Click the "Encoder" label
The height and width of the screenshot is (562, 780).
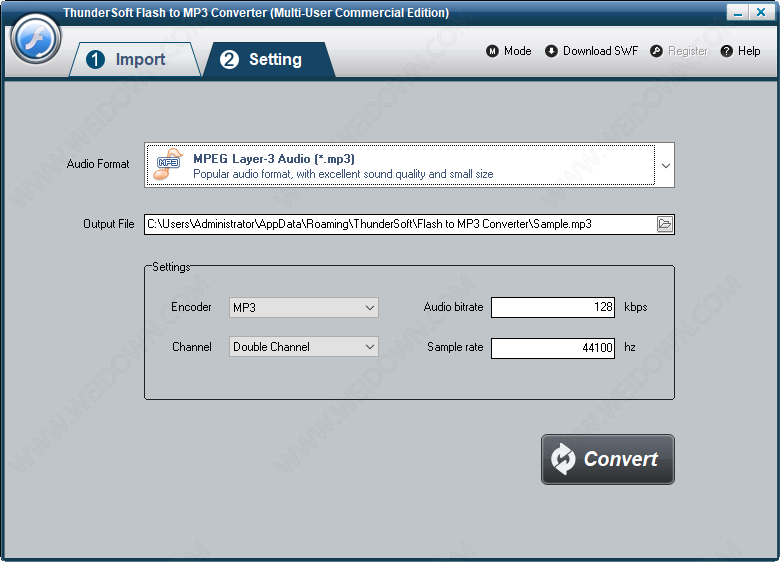pyautogui.click(x=191, y=307)
